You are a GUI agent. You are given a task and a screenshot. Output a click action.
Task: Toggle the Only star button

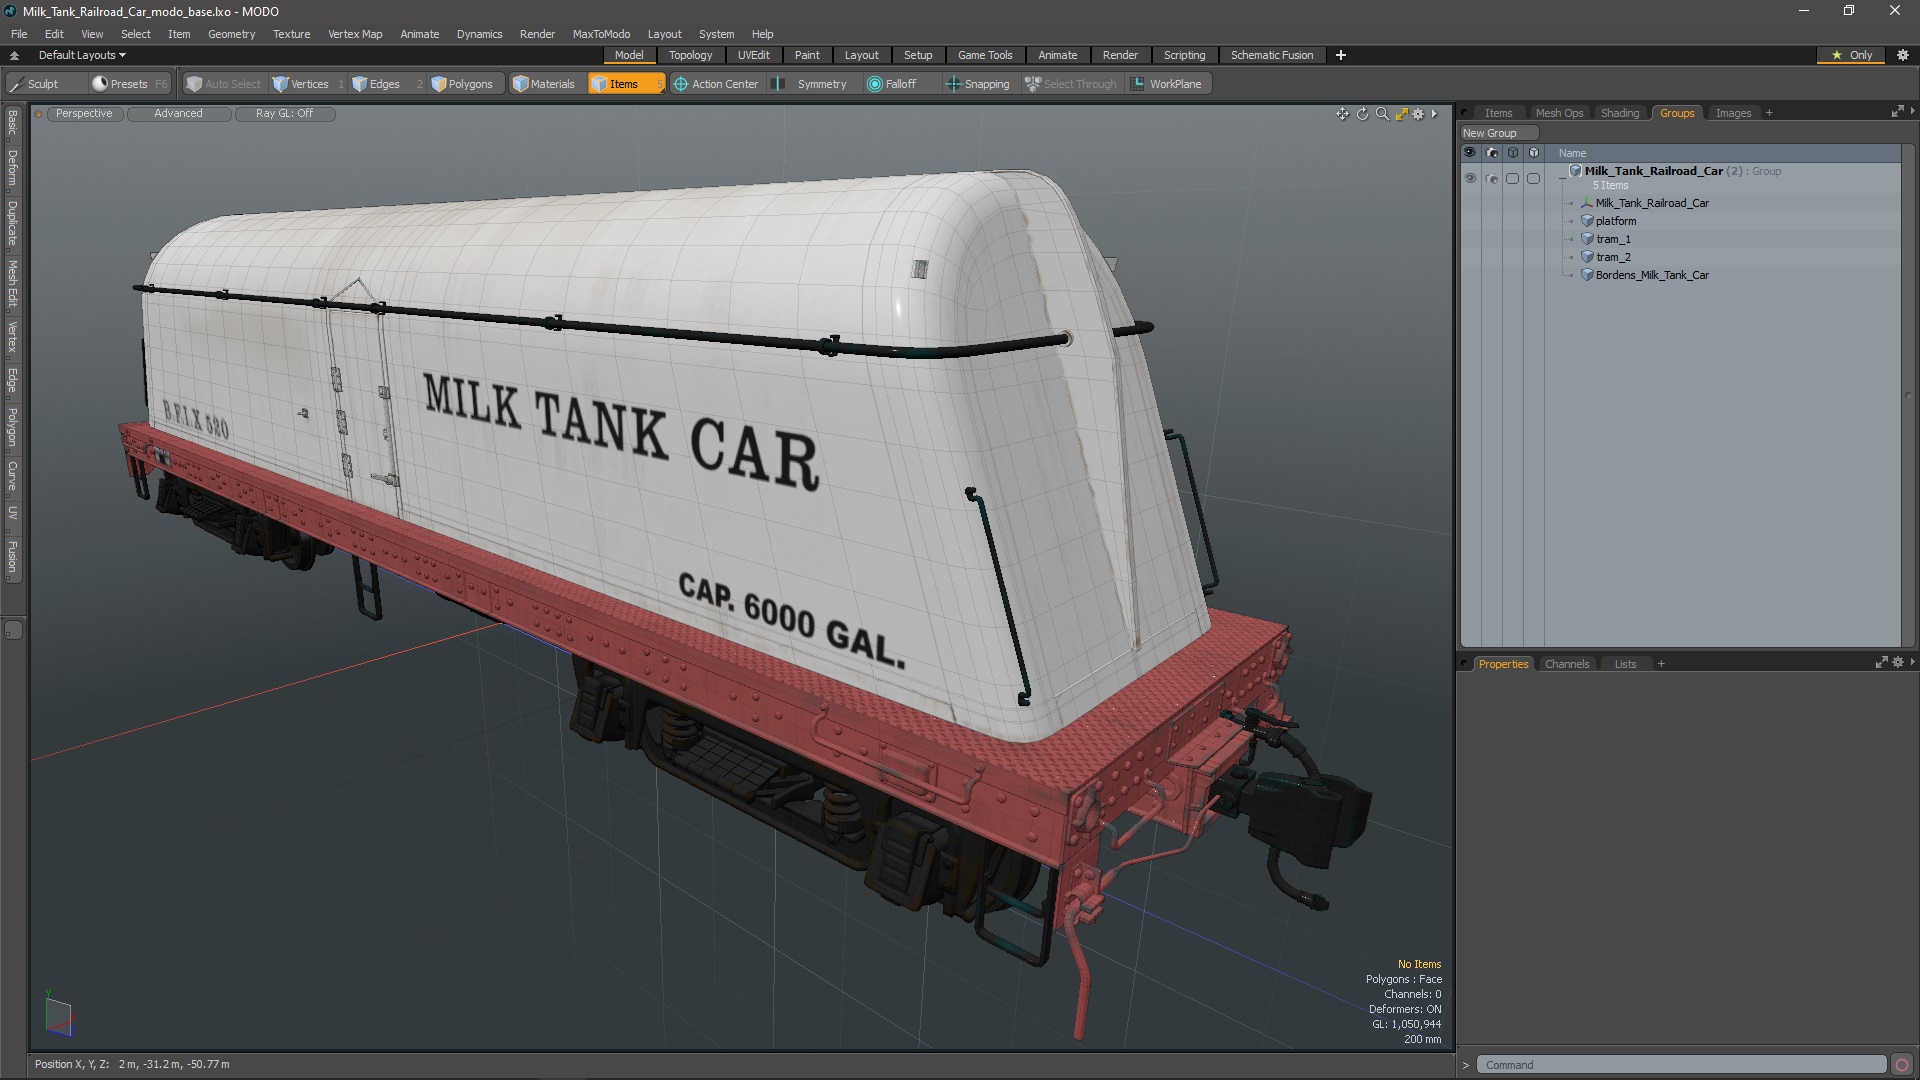point(1852,55)
